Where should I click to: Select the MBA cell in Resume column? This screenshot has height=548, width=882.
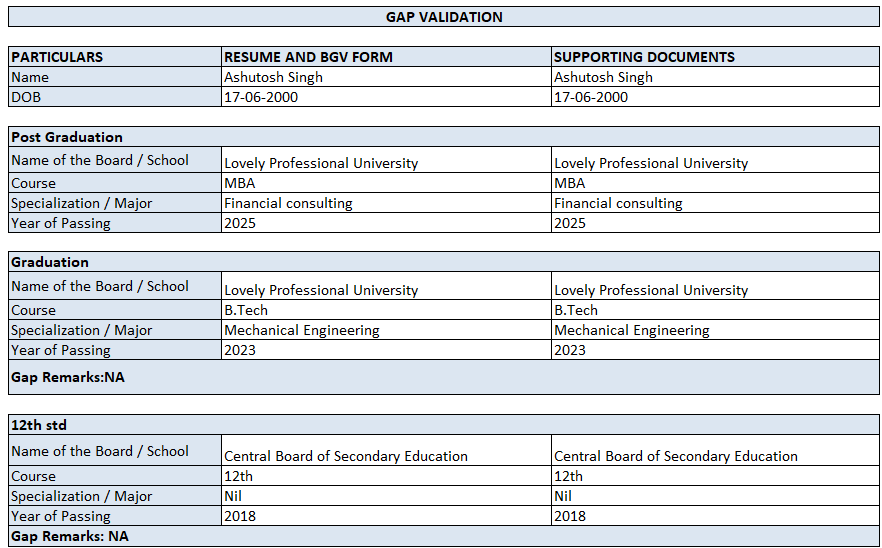point(240,183)
